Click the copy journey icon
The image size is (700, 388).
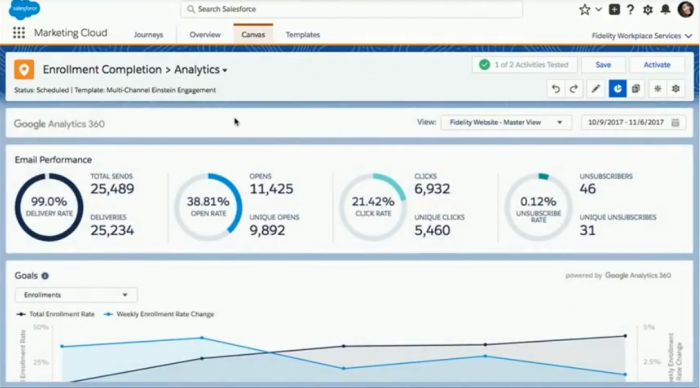636,89
